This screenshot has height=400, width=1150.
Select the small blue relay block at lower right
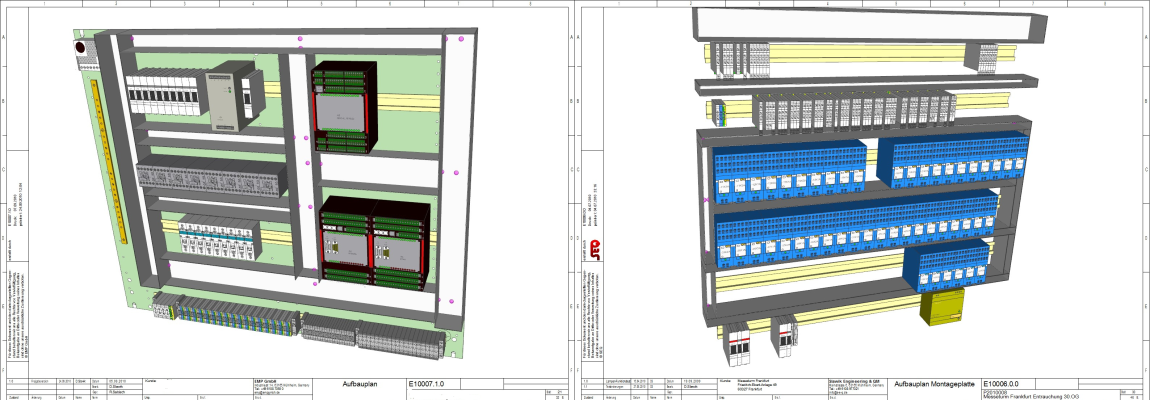947,266
